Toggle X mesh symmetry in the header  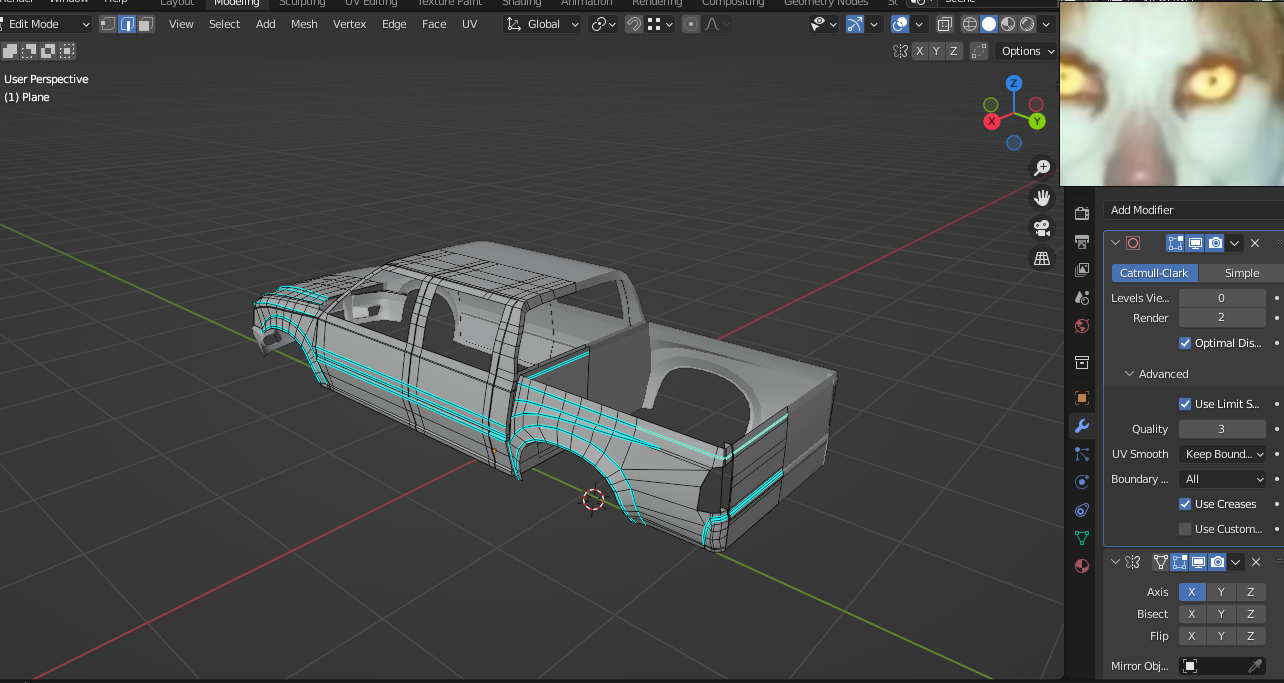918,51
